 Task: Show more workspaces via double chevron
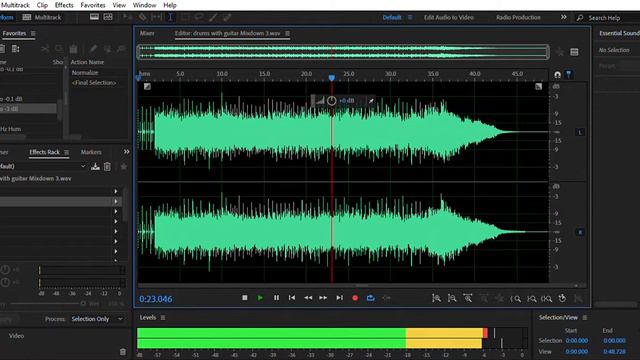[564, 17]
